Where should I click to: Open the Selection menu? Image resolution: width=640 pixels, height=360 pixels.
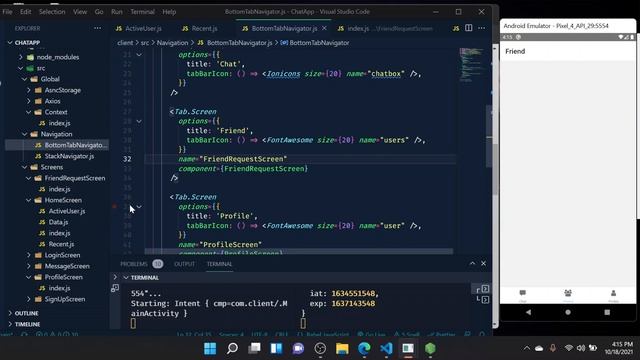(52, 12)
